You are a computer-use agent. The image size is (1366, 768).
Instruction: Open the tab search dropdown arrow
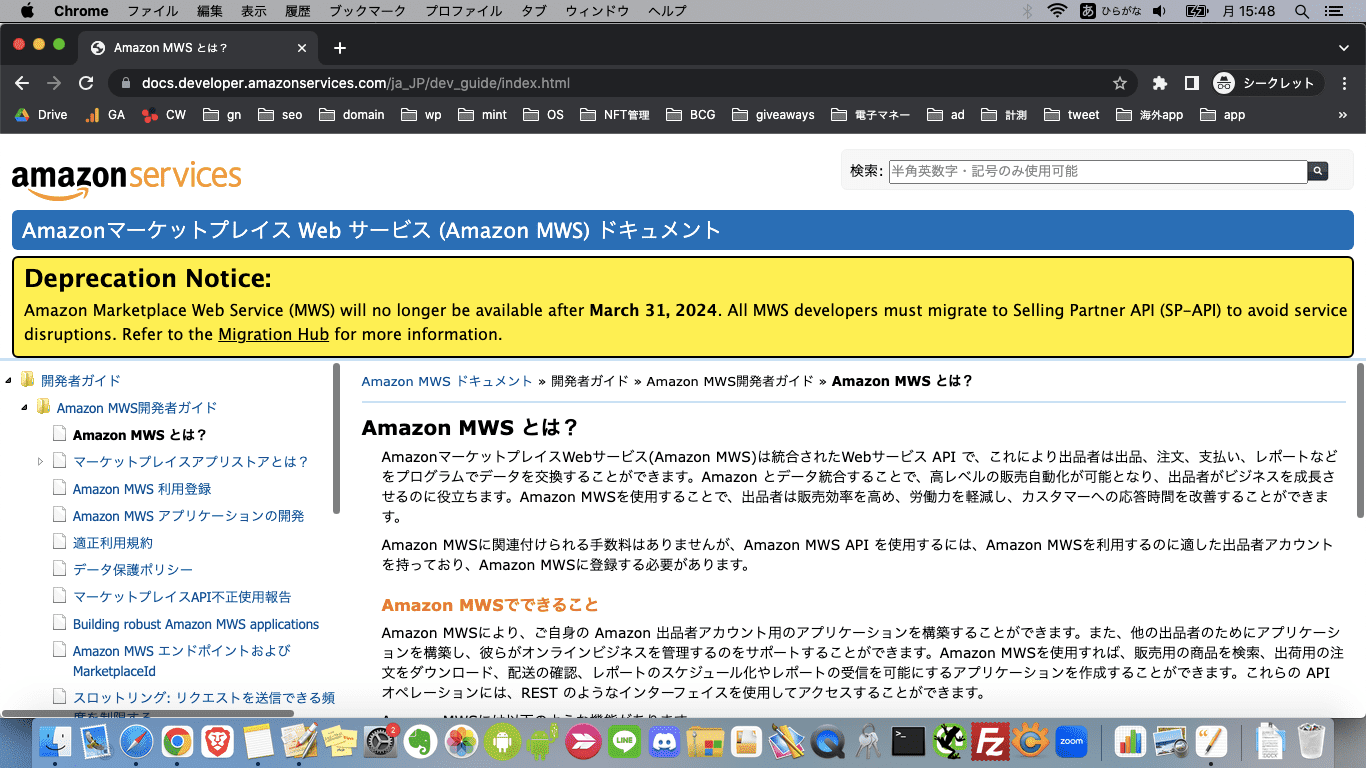point(1344,47)
